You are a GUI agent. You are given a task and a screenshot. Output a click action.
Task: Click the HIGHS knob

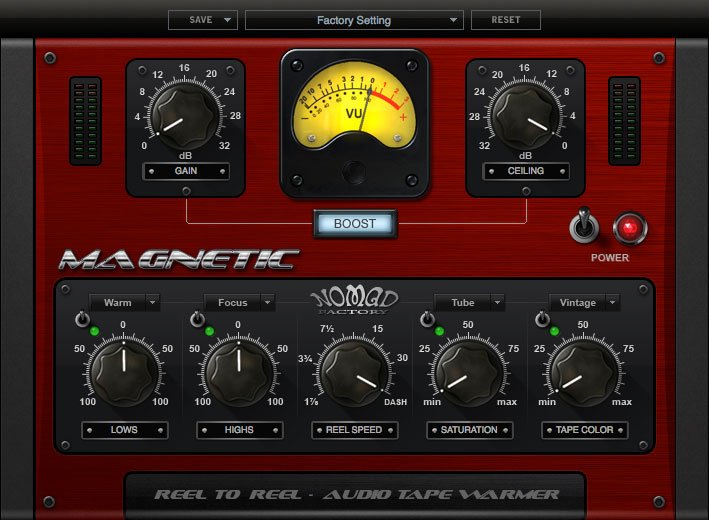pos(239,373)
